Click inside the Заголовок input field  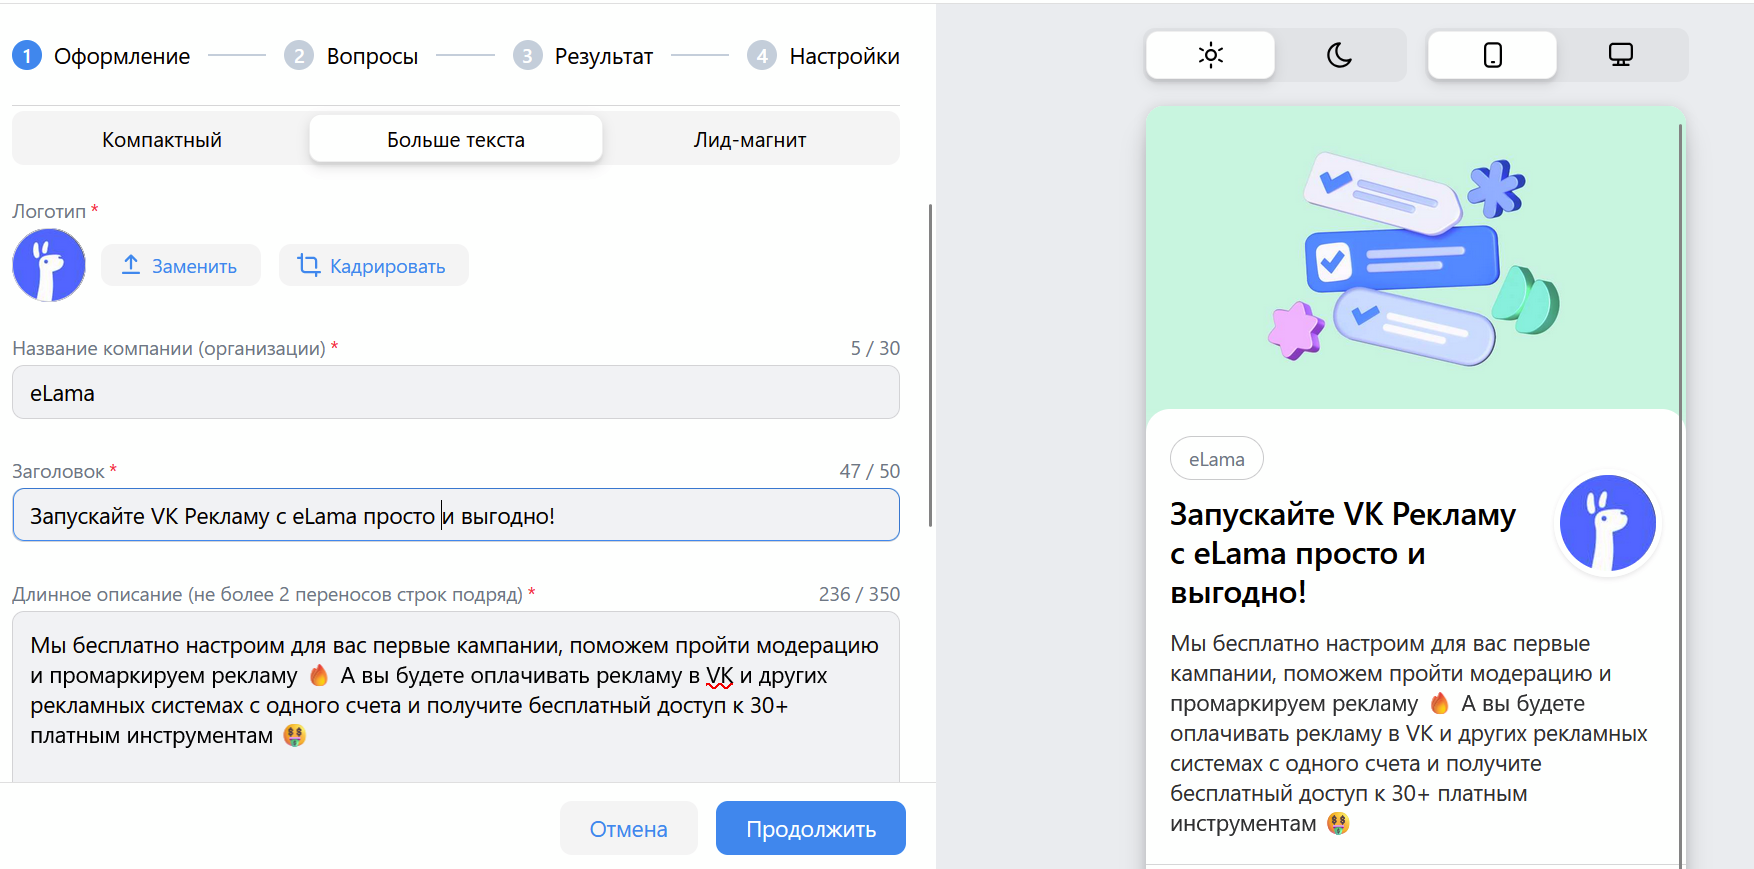coord(456,515)
